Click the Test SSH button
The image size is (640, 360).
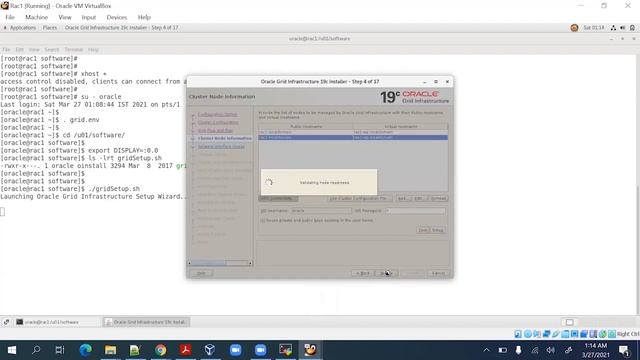(x=422, y=230)
